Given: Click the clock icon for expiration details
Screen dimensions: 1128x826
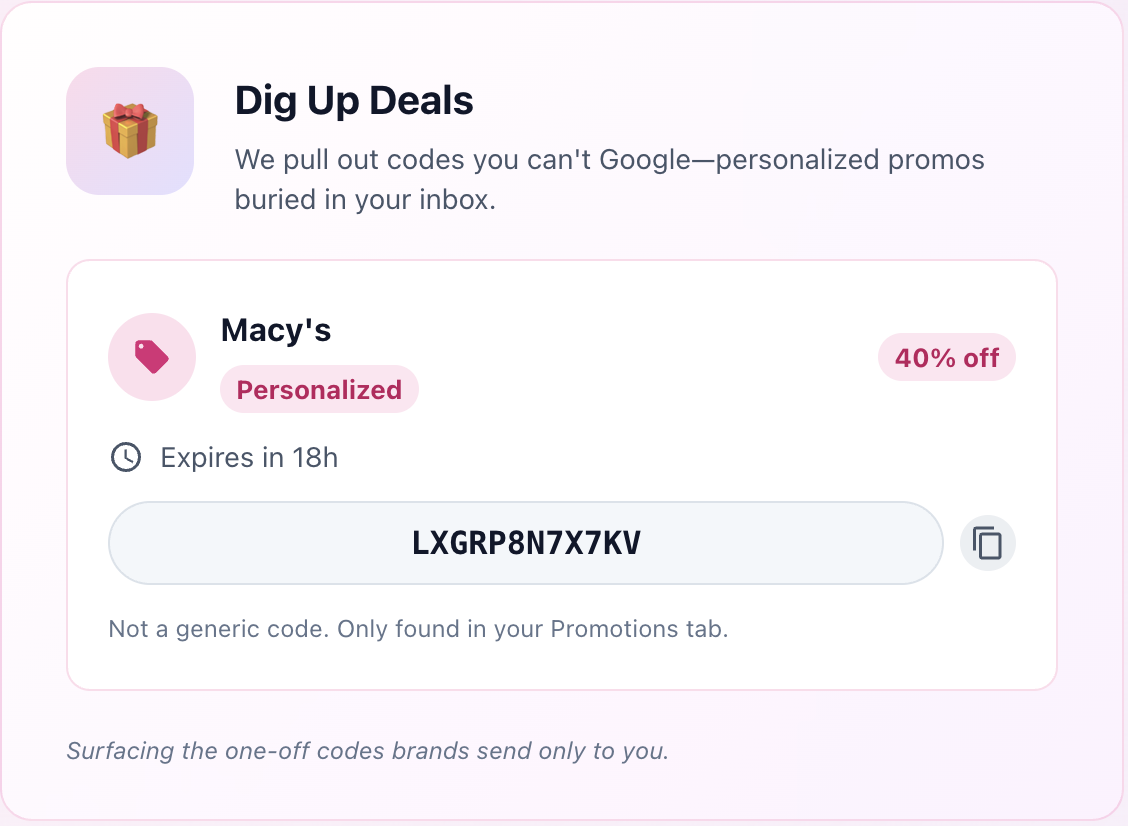Looking at the screenshot, I should click(x=127, y=458).
